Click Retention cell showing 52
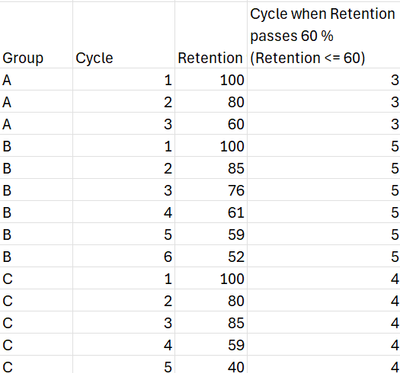This screenshot has width=400, height=373. point(211,256)
